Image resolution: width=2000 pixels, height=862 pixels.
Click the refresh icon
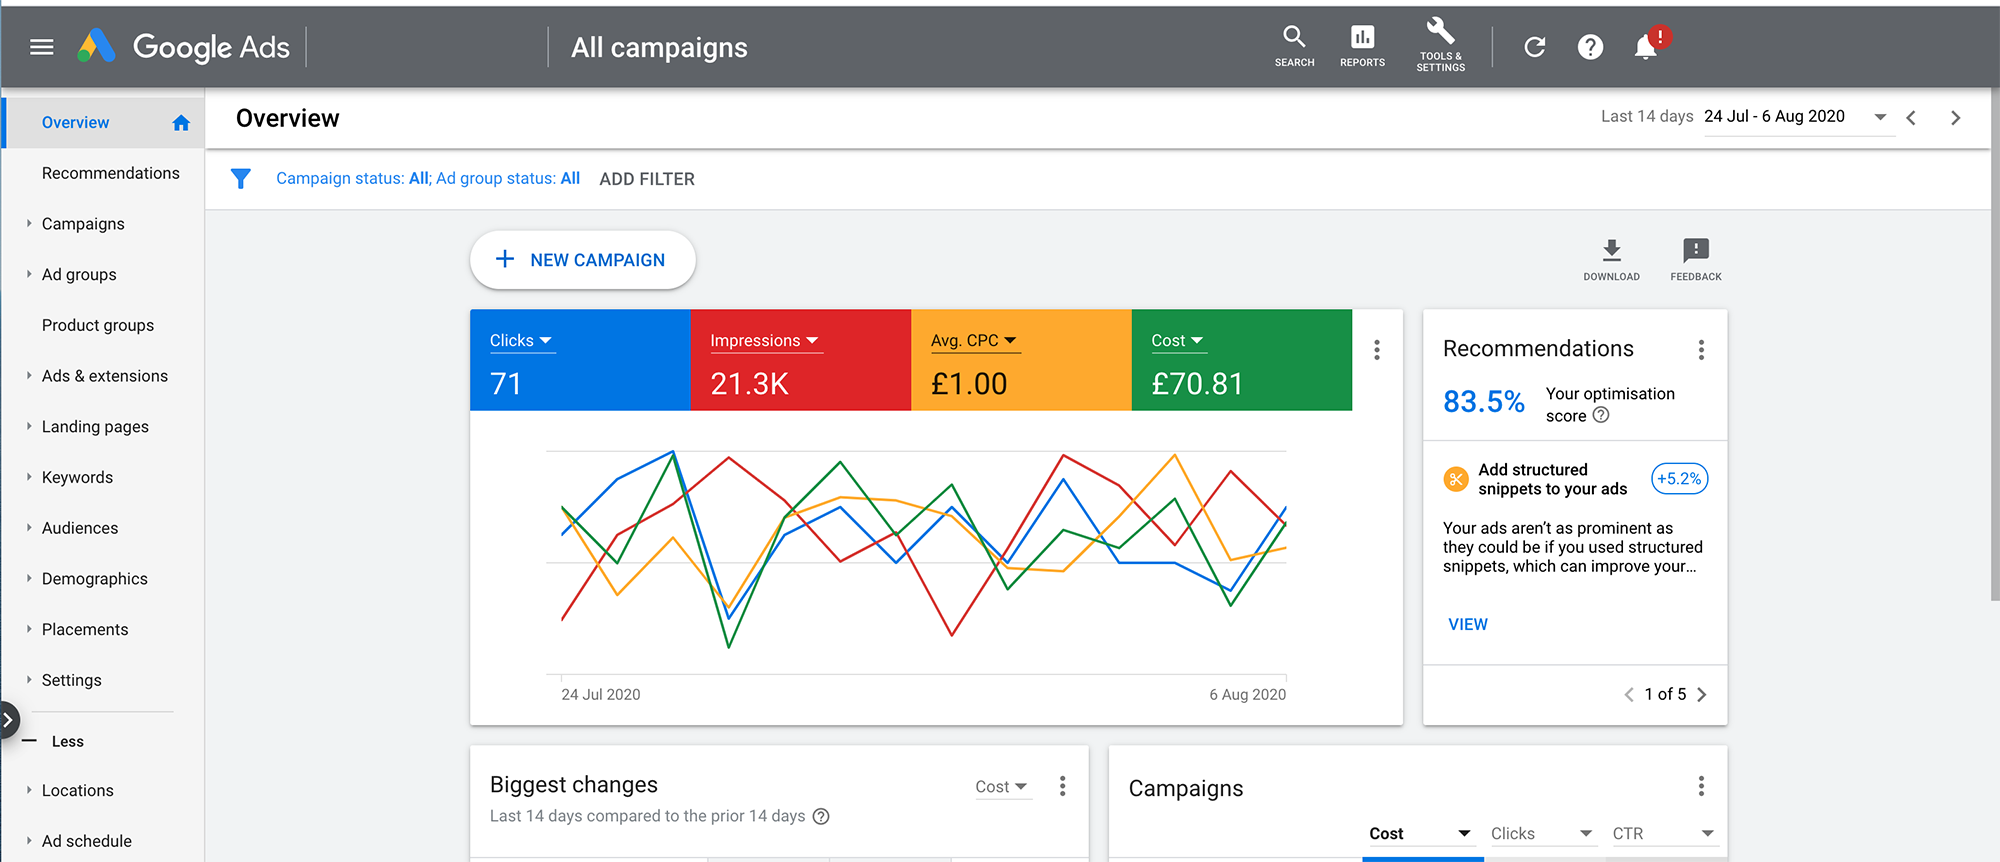(x=1534, y=47)
